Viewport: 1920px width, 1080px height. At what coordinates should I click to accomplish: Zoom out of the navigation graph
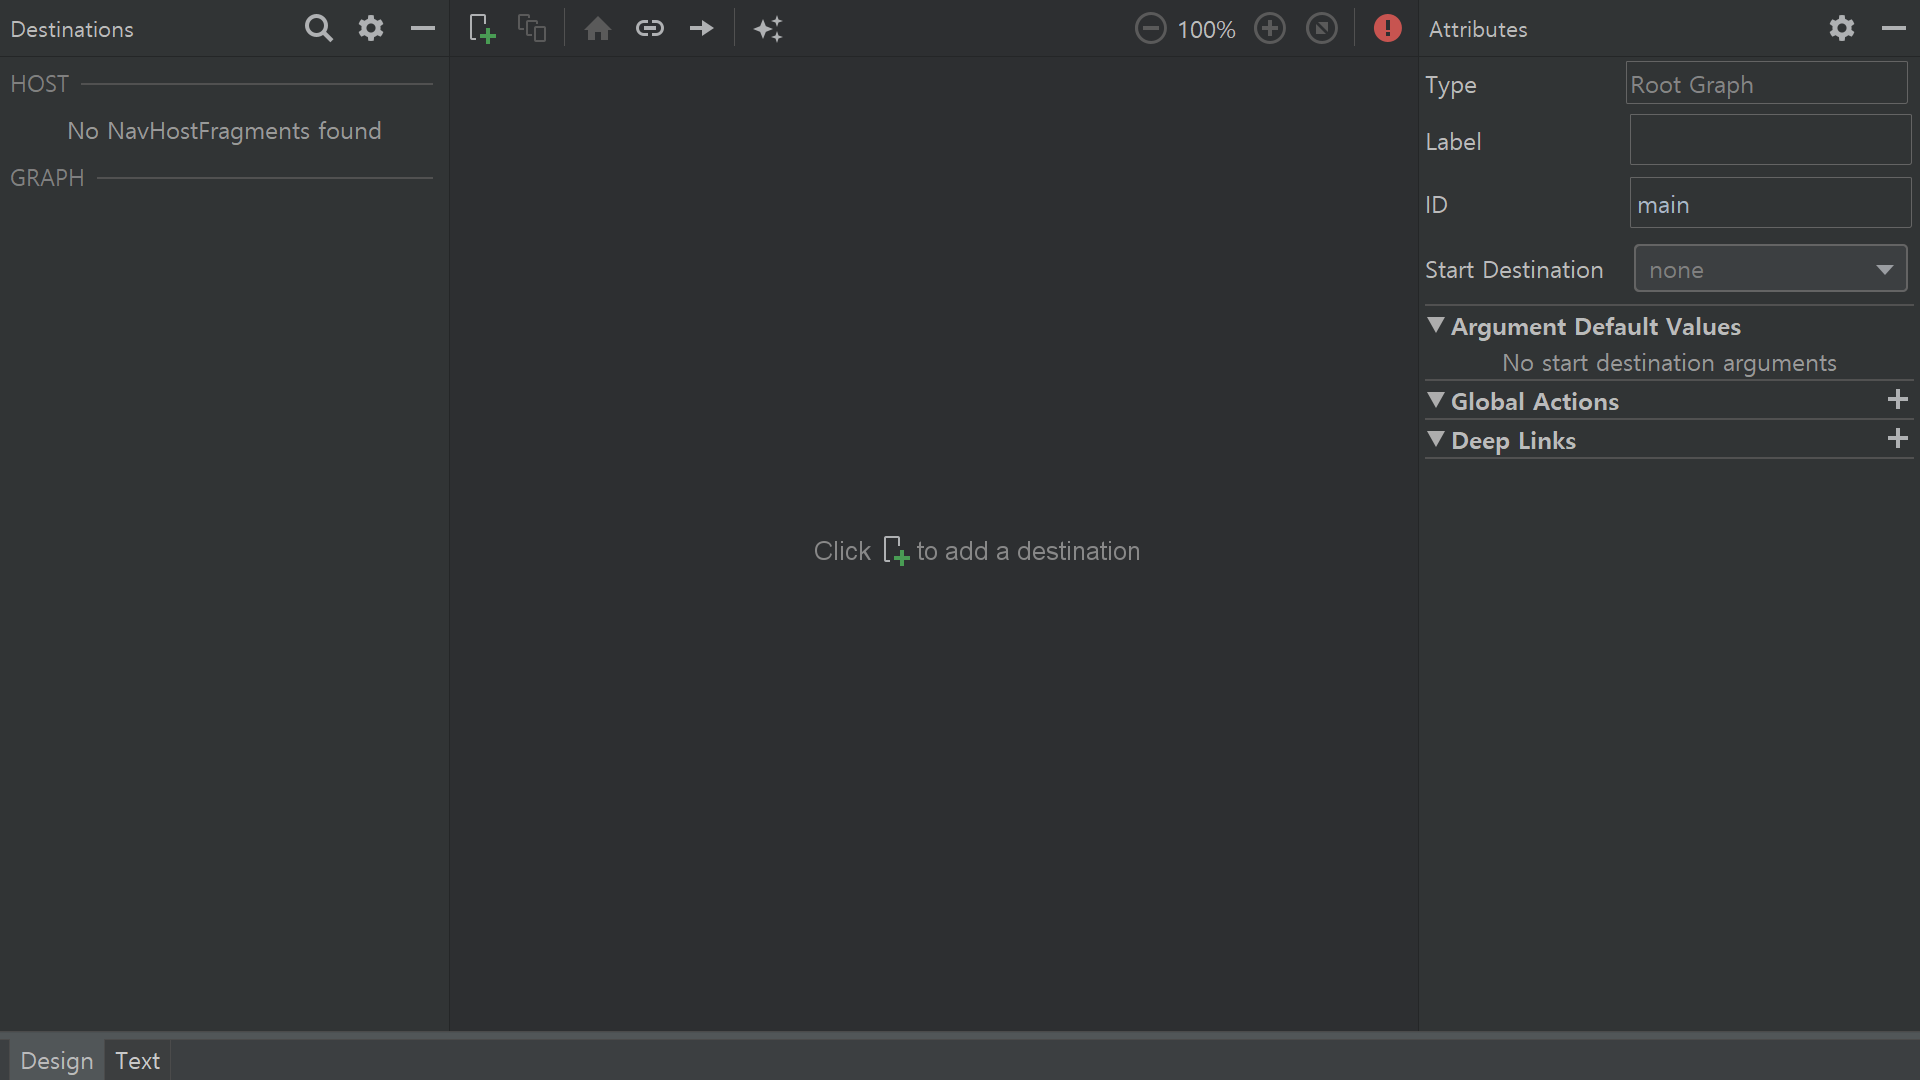(x=1150, y=28)
